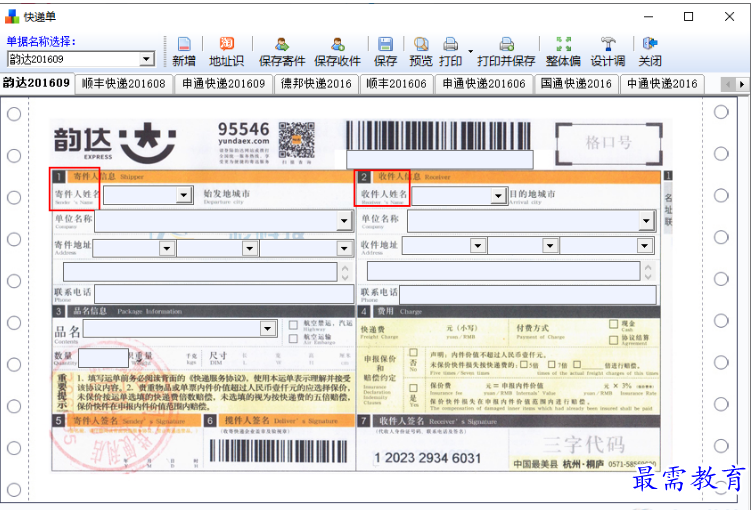Switch to 顺丰快递201608 tab
754x510 pixels.
click(x=124, y=84)
